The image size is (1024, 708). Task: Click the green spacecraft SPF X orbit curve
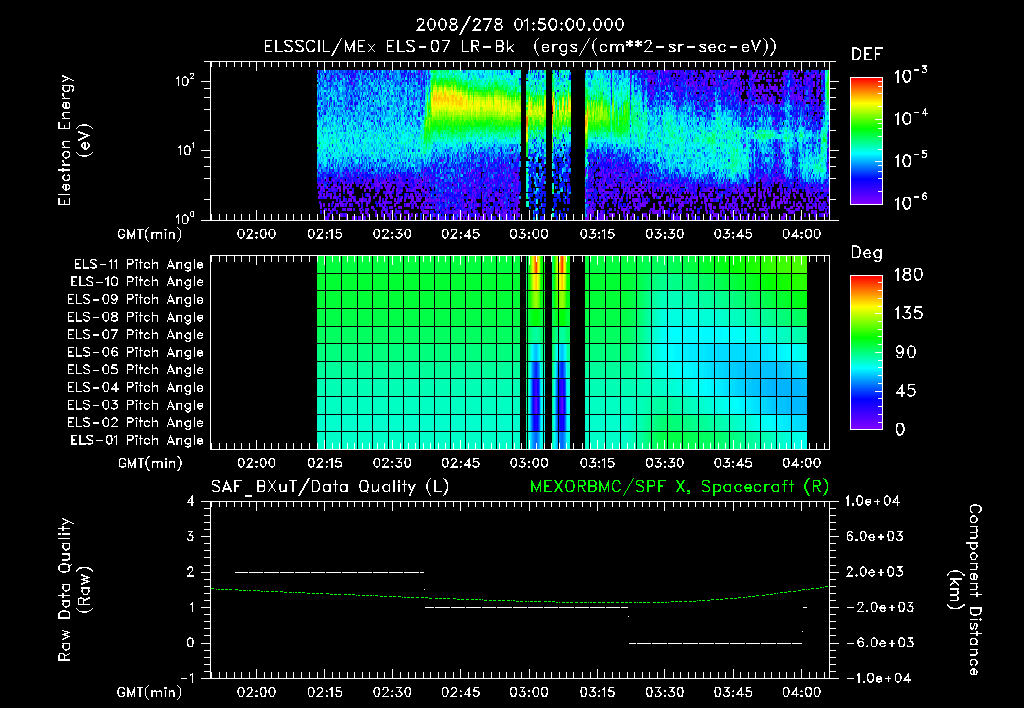[519, 600]
